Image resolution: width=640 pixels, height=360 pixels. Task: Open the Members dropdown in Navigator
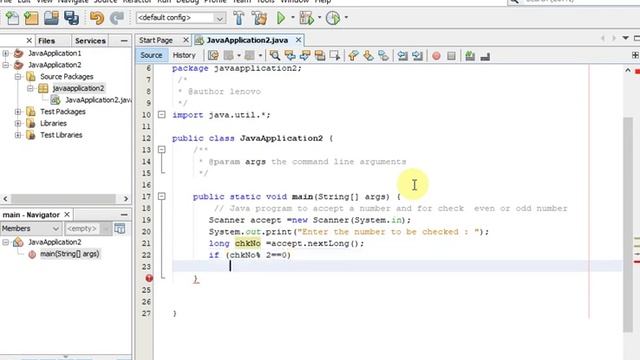(x=31, y=229)
